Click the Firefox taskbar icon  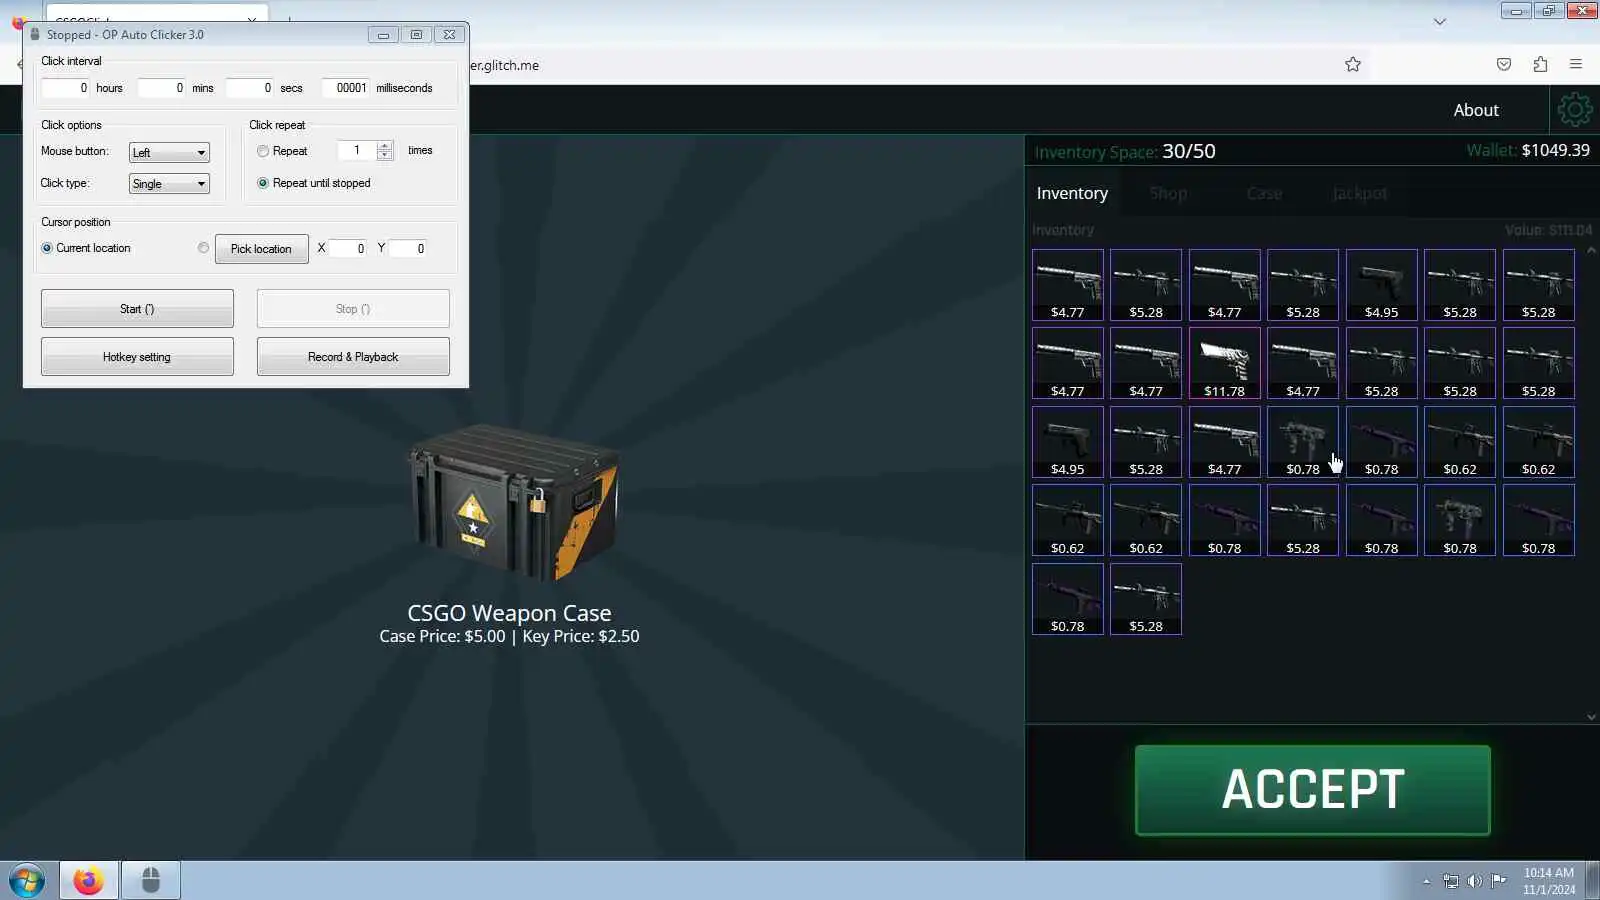(88, 881)
